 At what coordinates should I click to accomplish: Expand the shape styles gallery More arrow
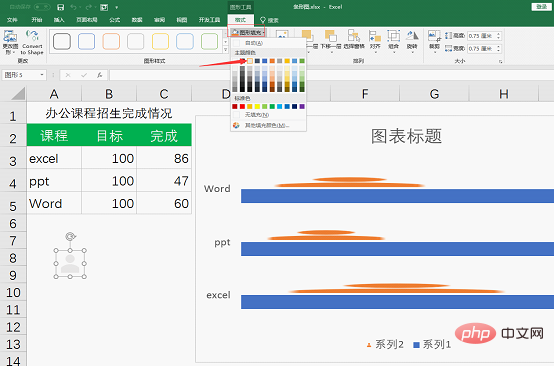(226, 50)
